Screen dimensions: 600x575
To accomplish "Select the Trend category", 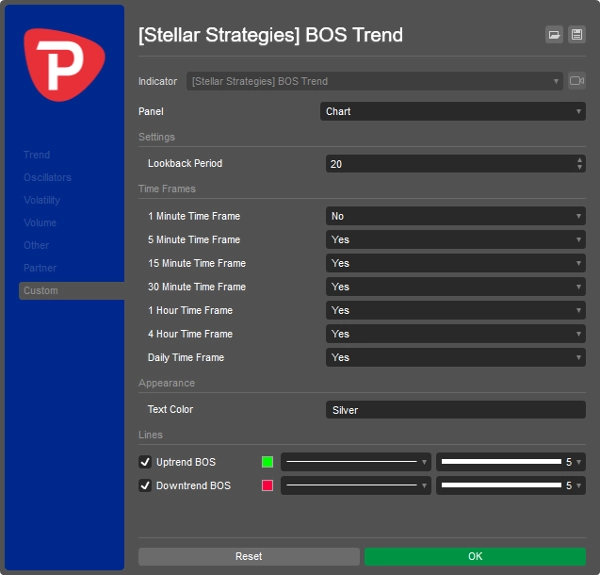I will 37,155.
